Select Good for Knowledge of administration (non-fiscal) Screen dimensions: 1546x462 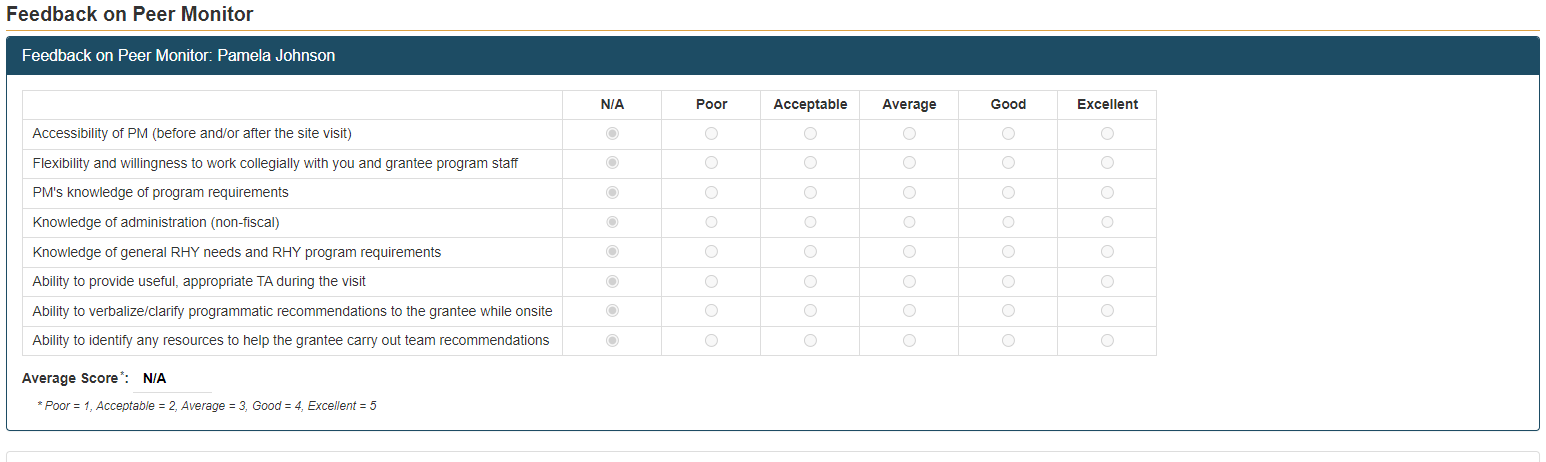click(x=1008, y=222)
